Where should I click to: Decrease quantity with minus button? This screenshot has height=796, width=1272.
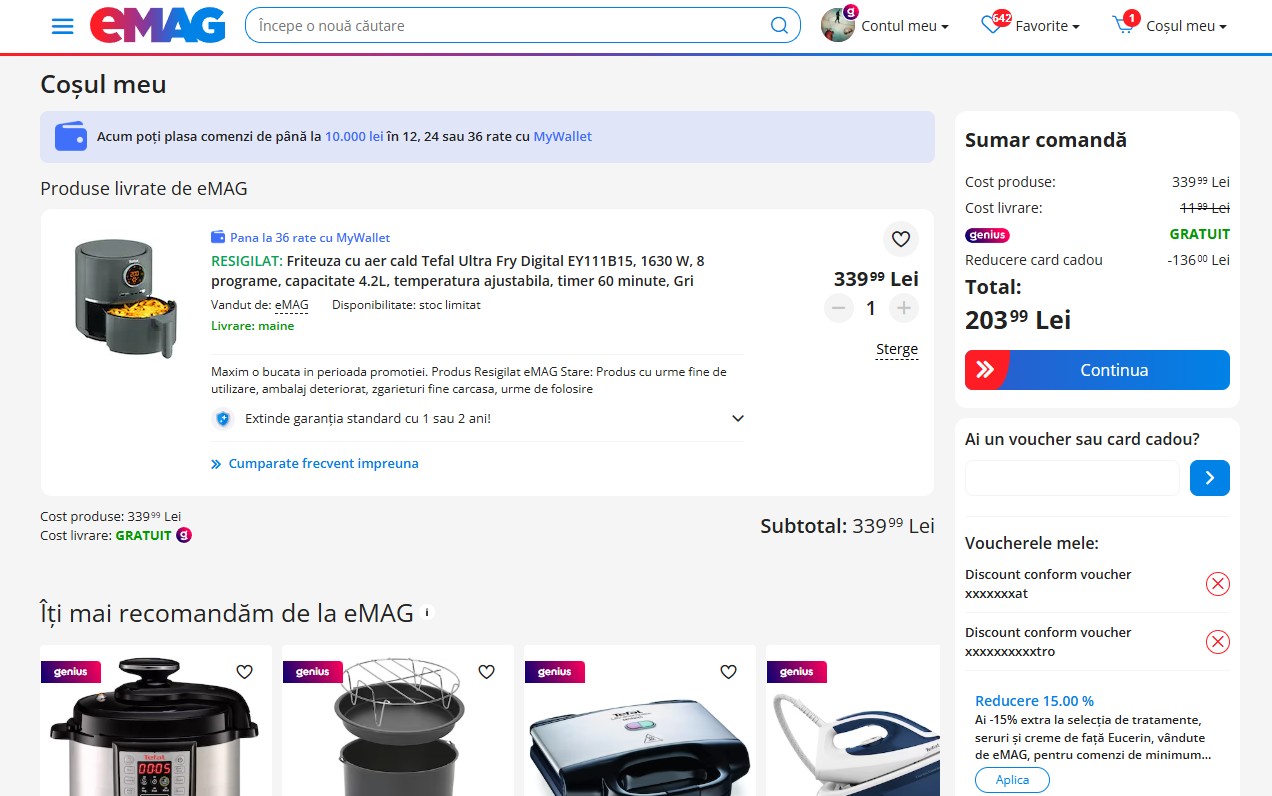click(x=839, y=309)
